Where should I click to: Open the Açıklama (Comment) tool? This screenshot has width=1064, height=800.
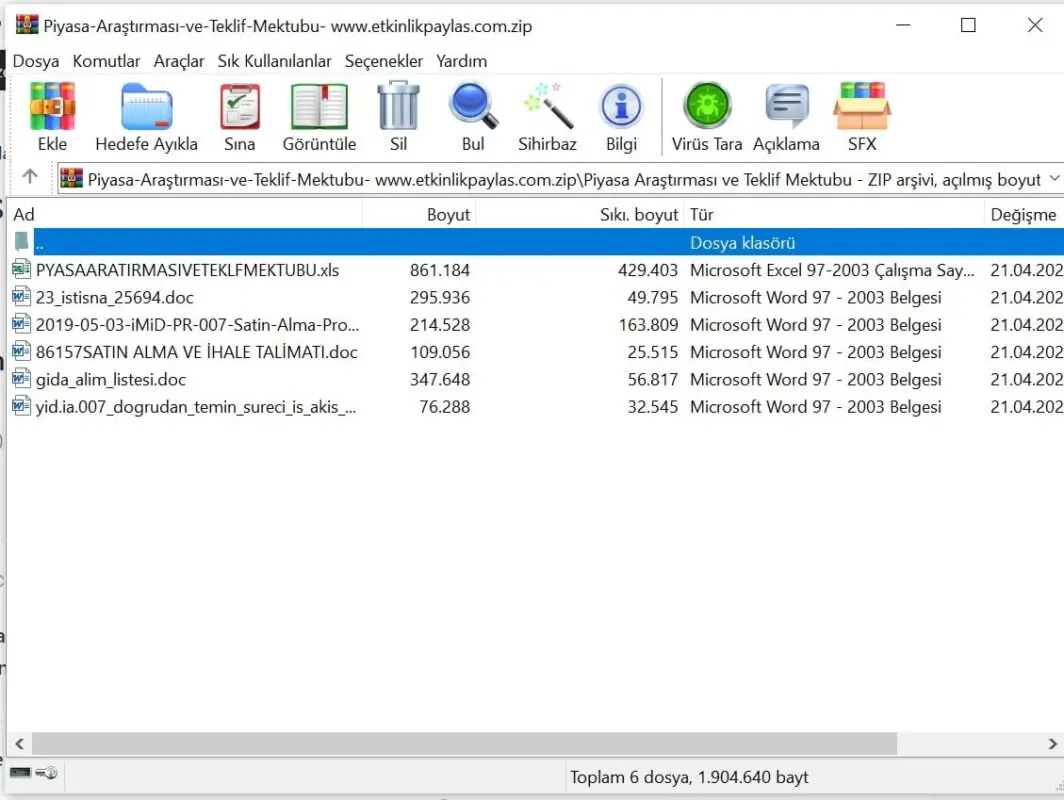[786, 106]
